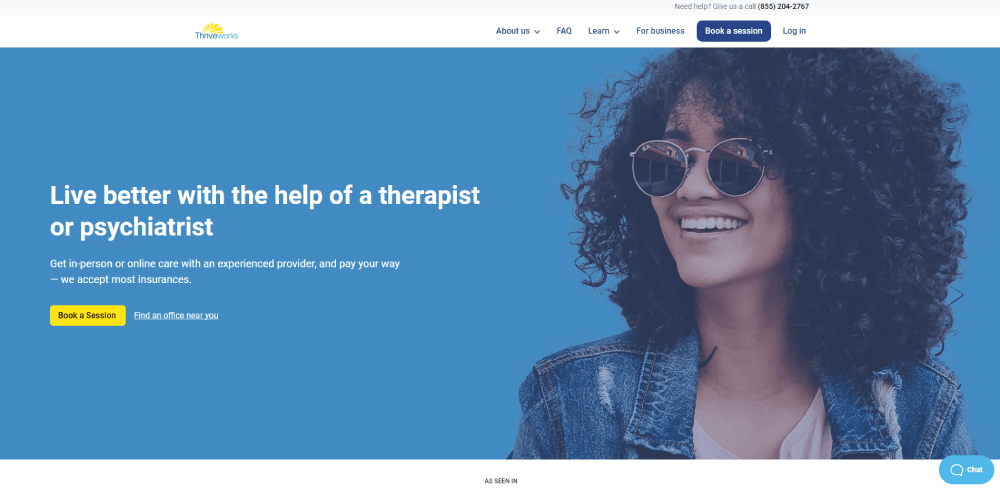The height and width of the screenshot is (488, 1000).
Task: Click the Need help? Give us a call text
Action: coord(715,7)
